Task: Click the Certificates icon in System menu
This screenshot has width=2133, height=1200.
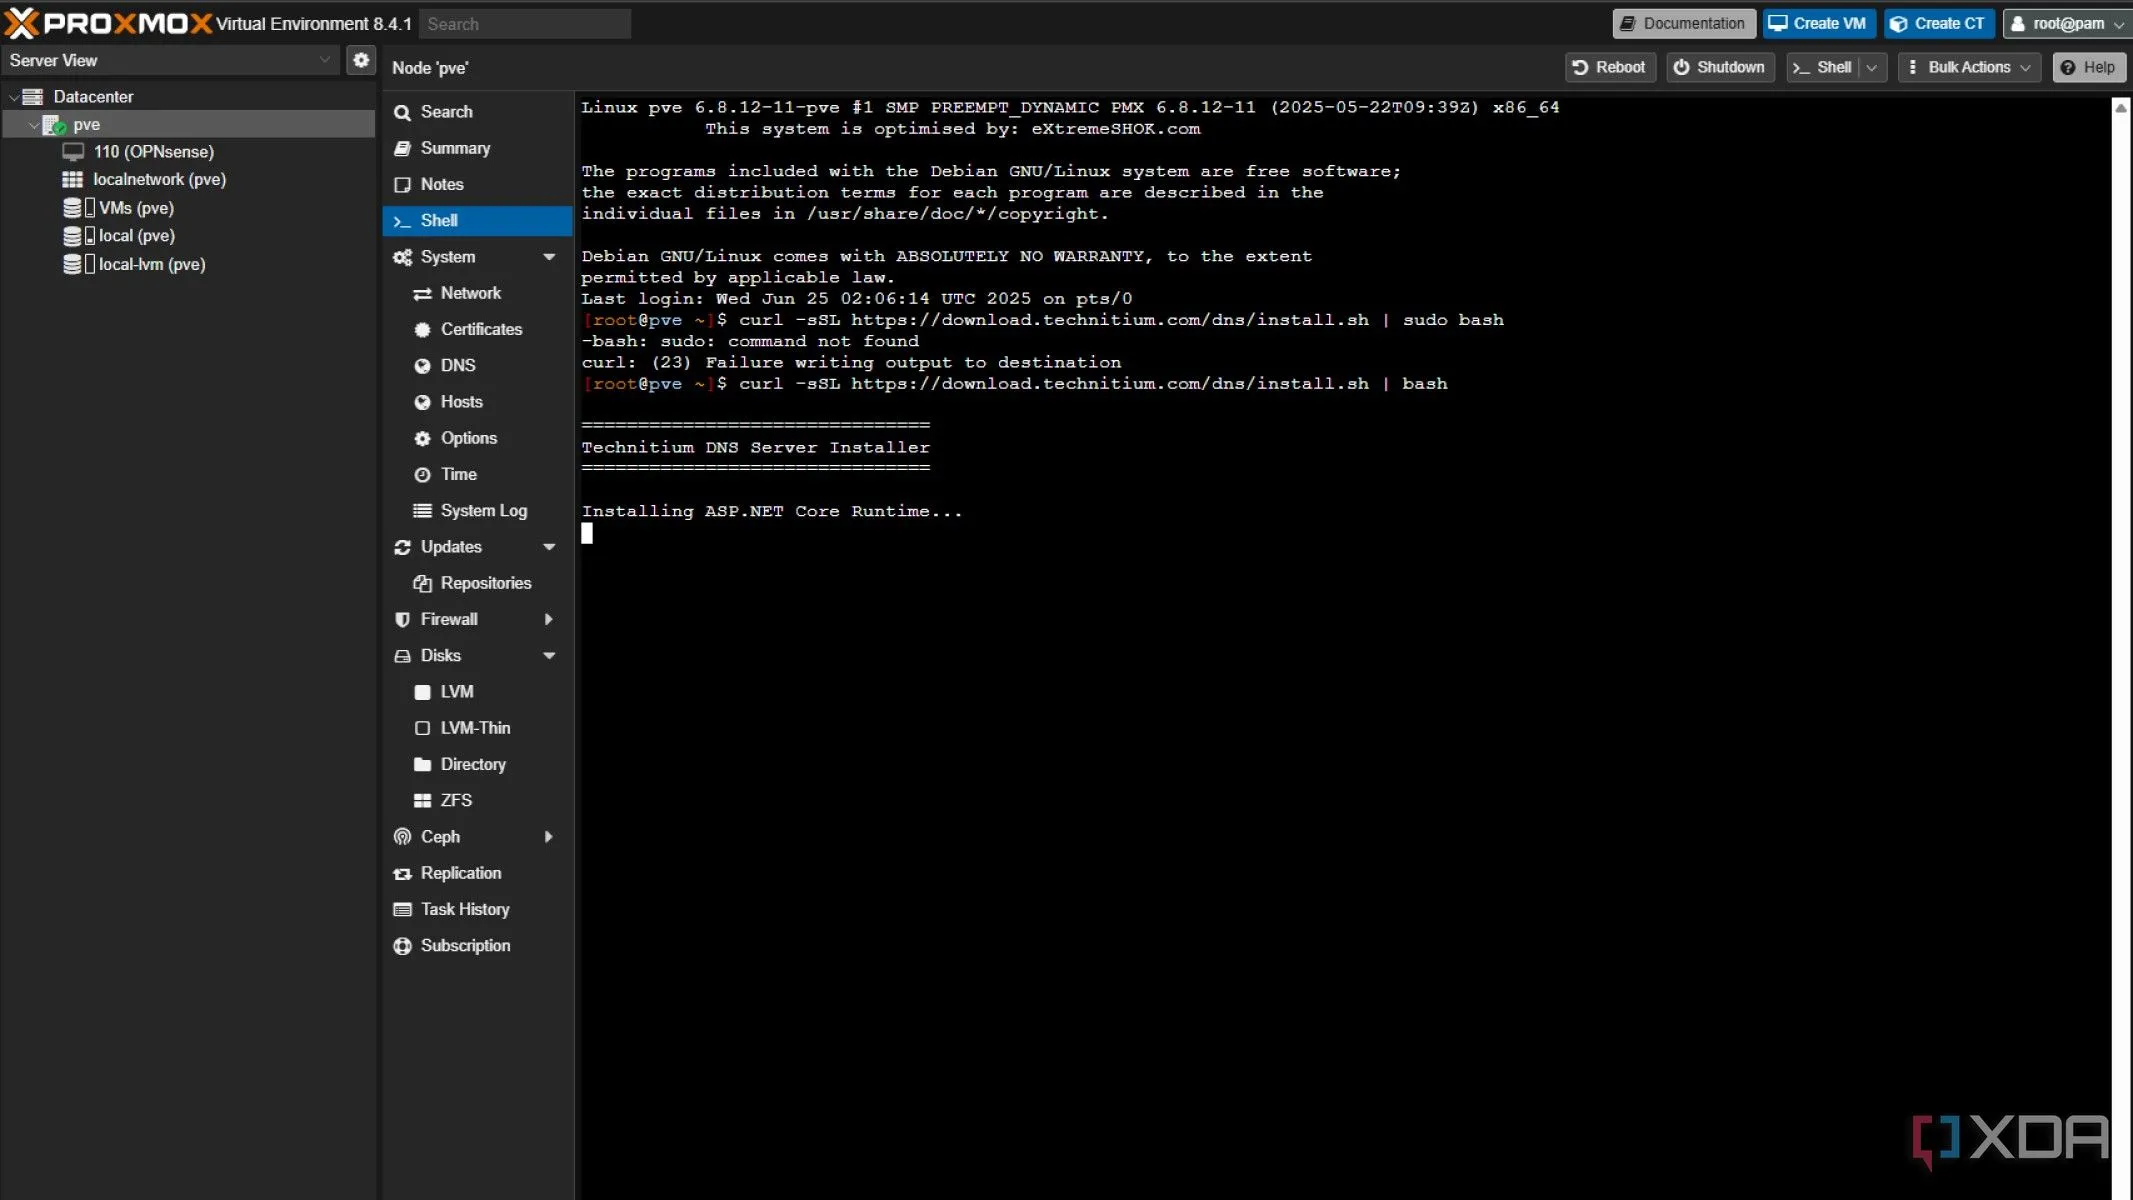Action: click(x=422, y=330)
